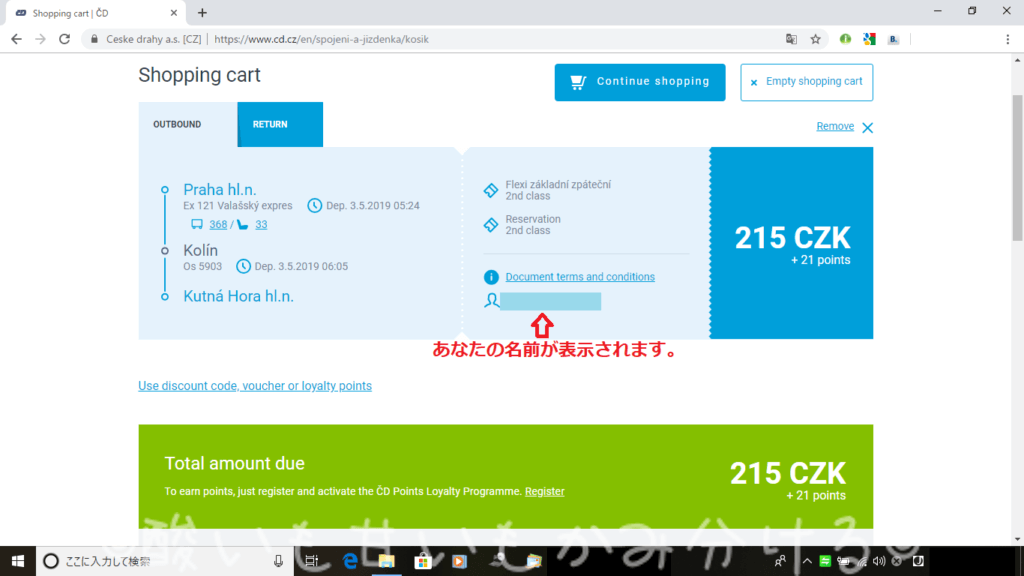Click the X icon beside Remove
1024x576 pixels.
[867, 127]
